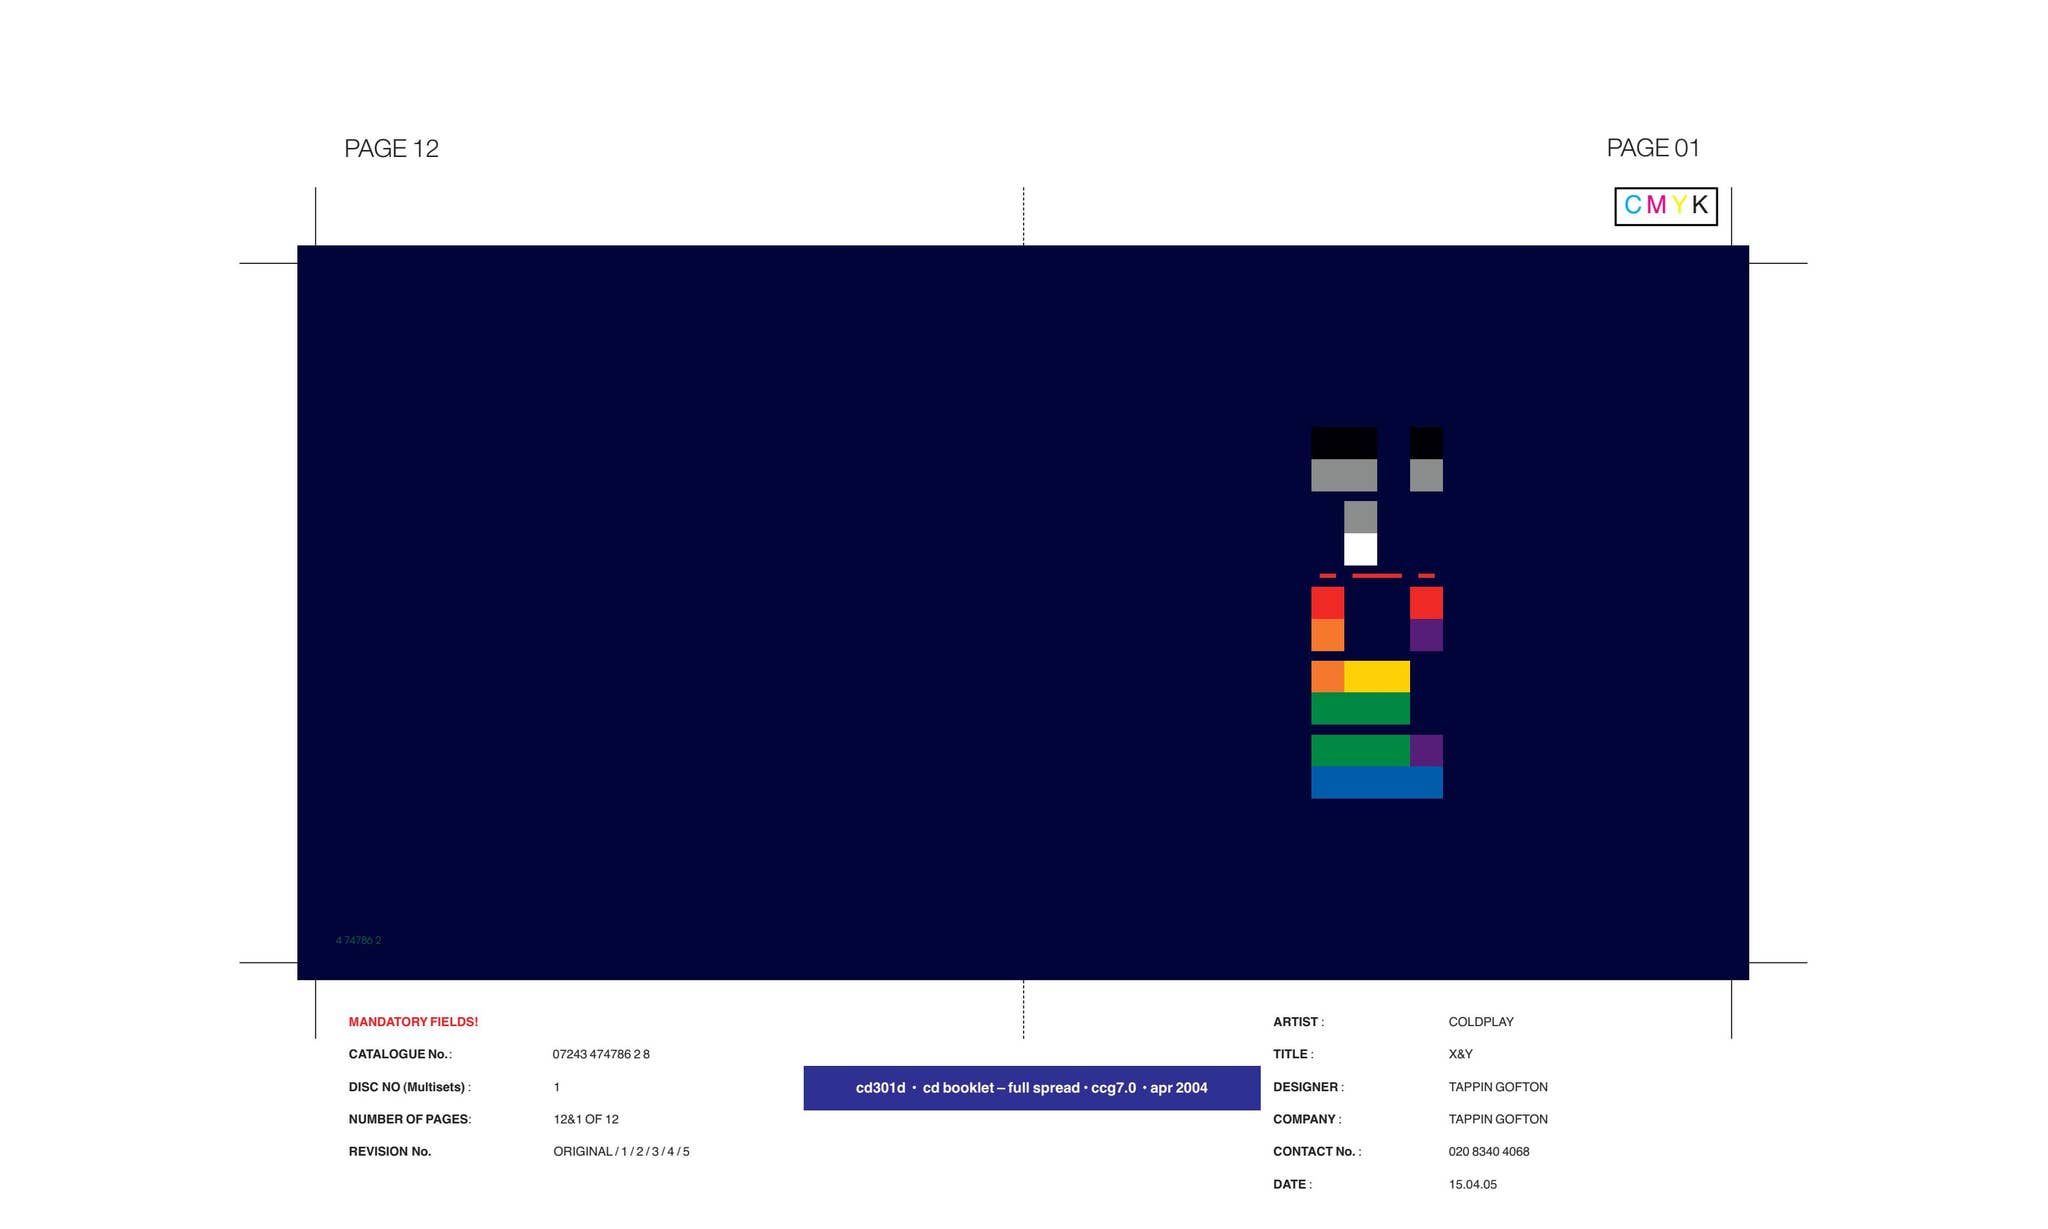Click the X&Y title value
The width and height of the screenshot is (2048, 1229).
coord(1460,1054)
